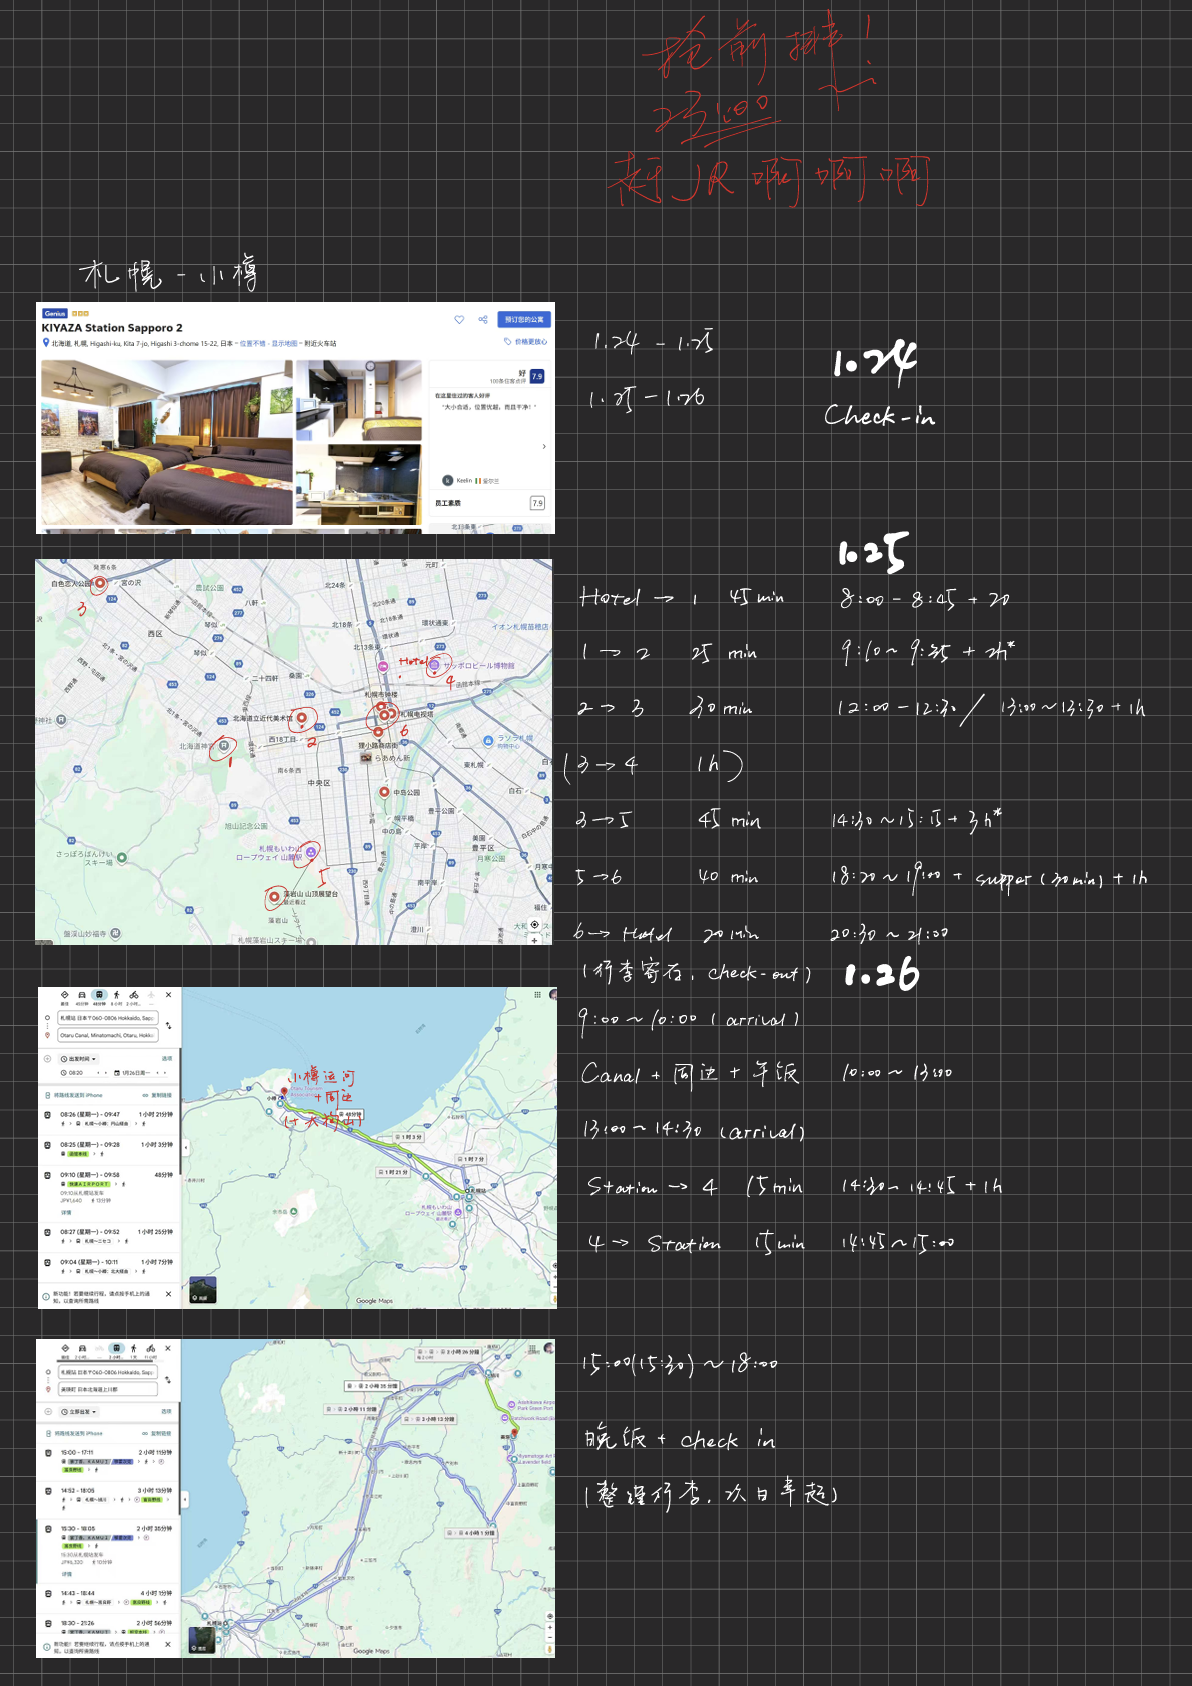Click the share icon beside the booking button
The height and width of the screenshot is (1686, 1192).
pyautogui.click(x=483, y=320)
